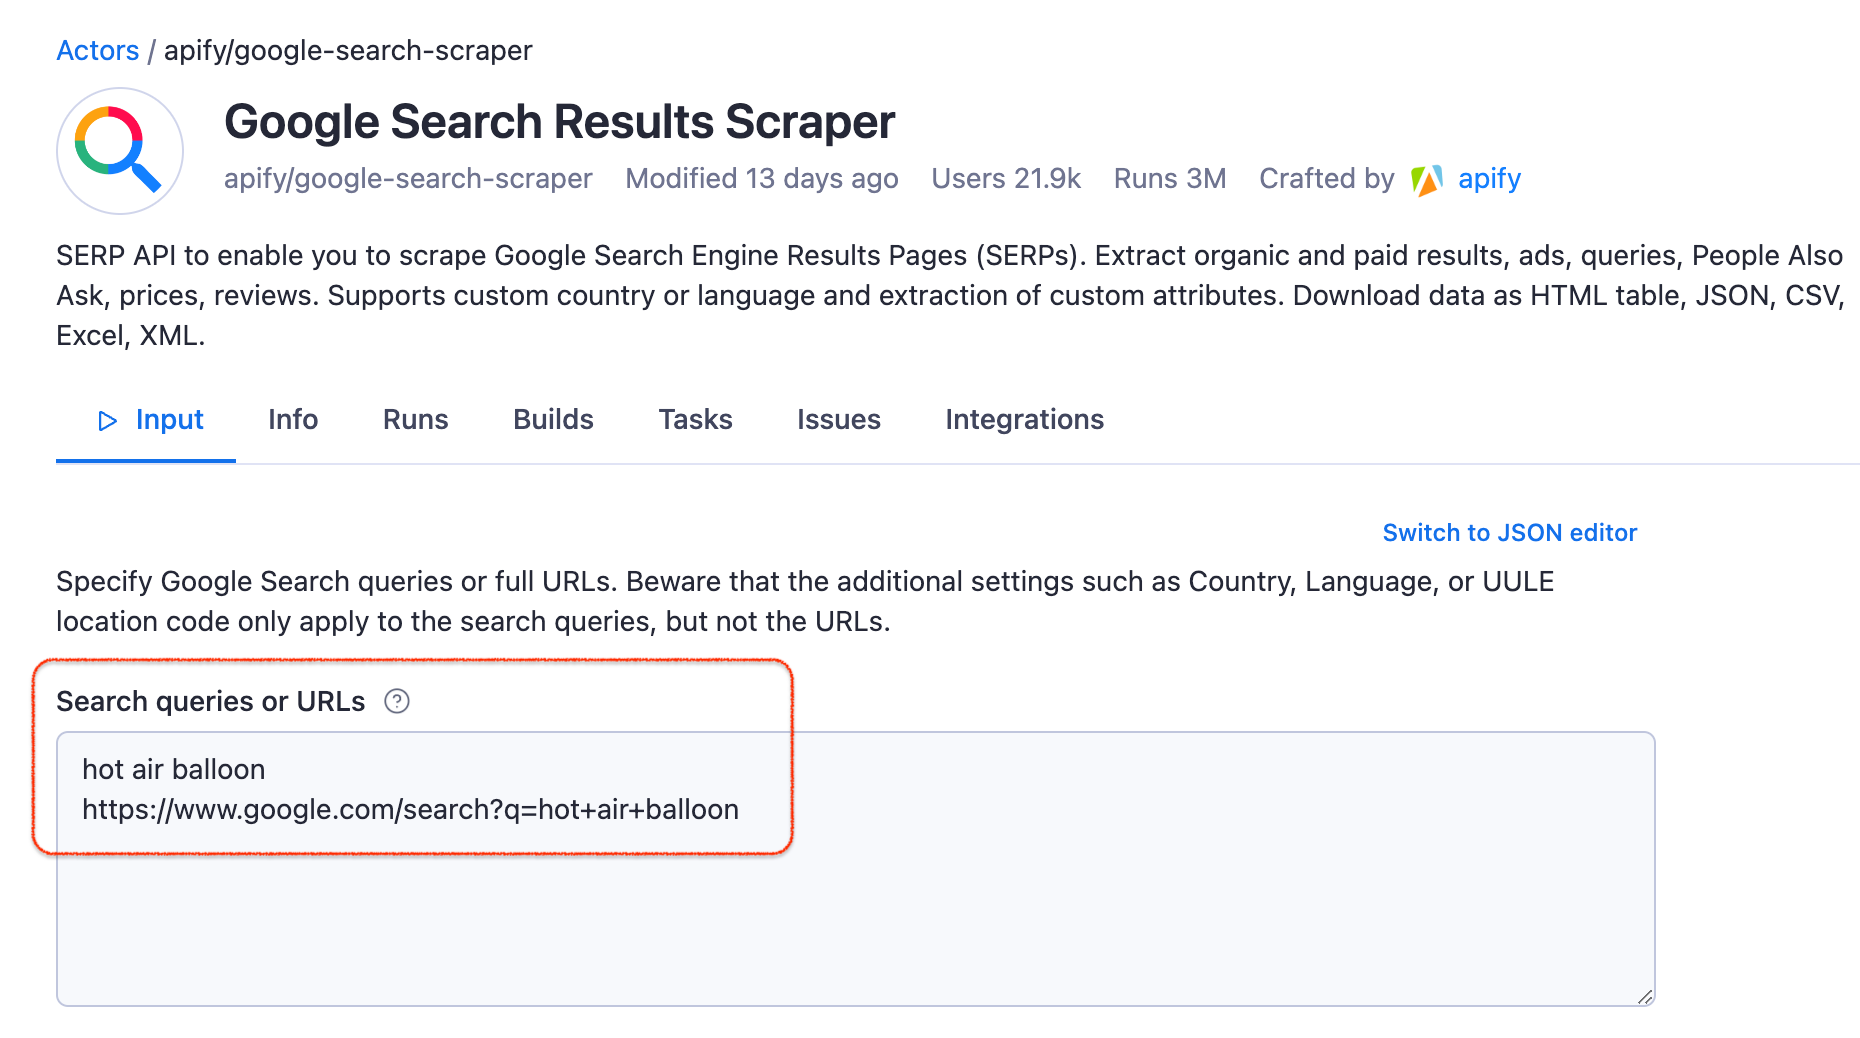Go to Actors breadcrumb link
The height and width of the screenshot is (1038, 1860).
pos(98,50)
